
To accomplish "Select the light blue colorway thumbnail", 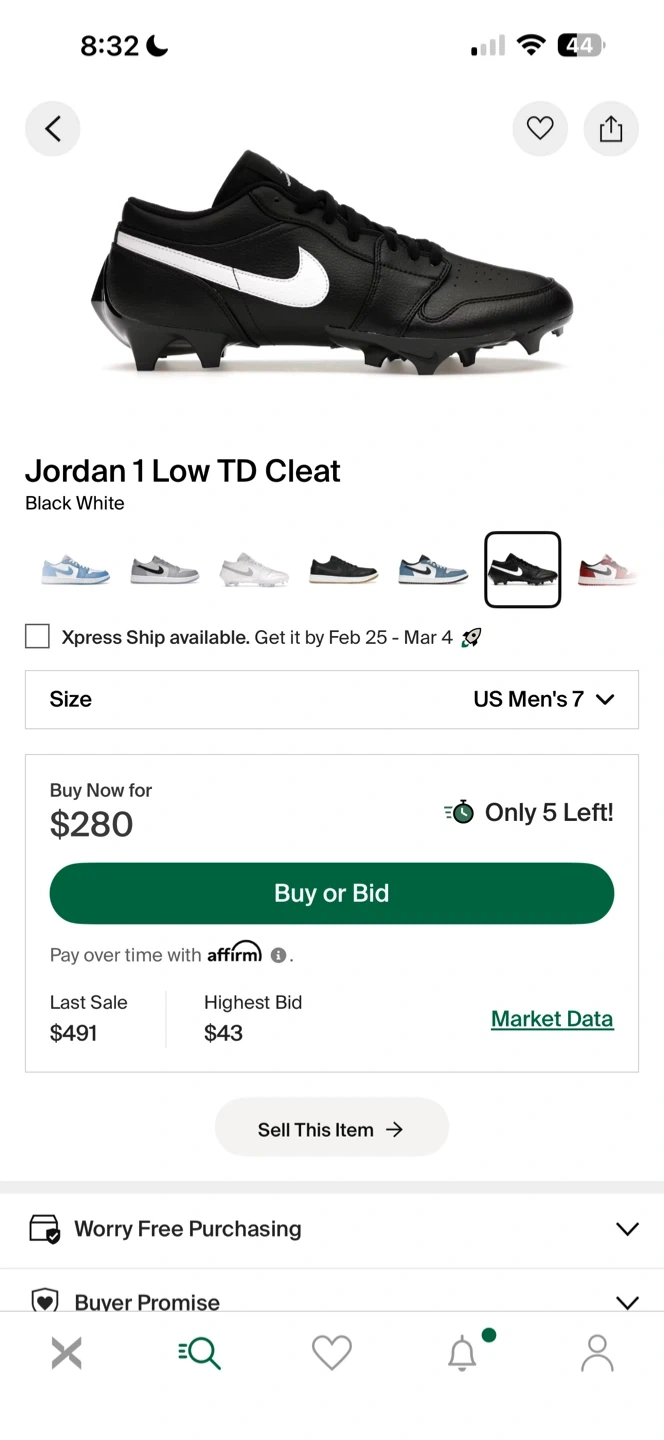I will pos(75,570).
